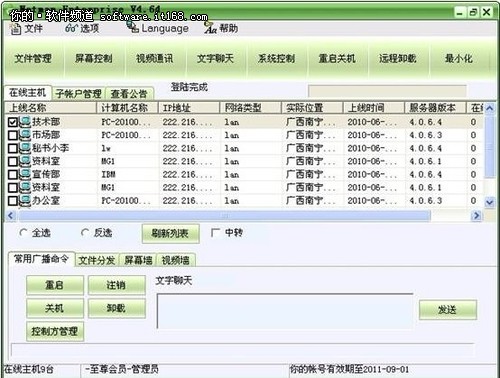The image size is (500, 378).
Task: Sort by the 计算机名称 column header
Action: (127, 108)
